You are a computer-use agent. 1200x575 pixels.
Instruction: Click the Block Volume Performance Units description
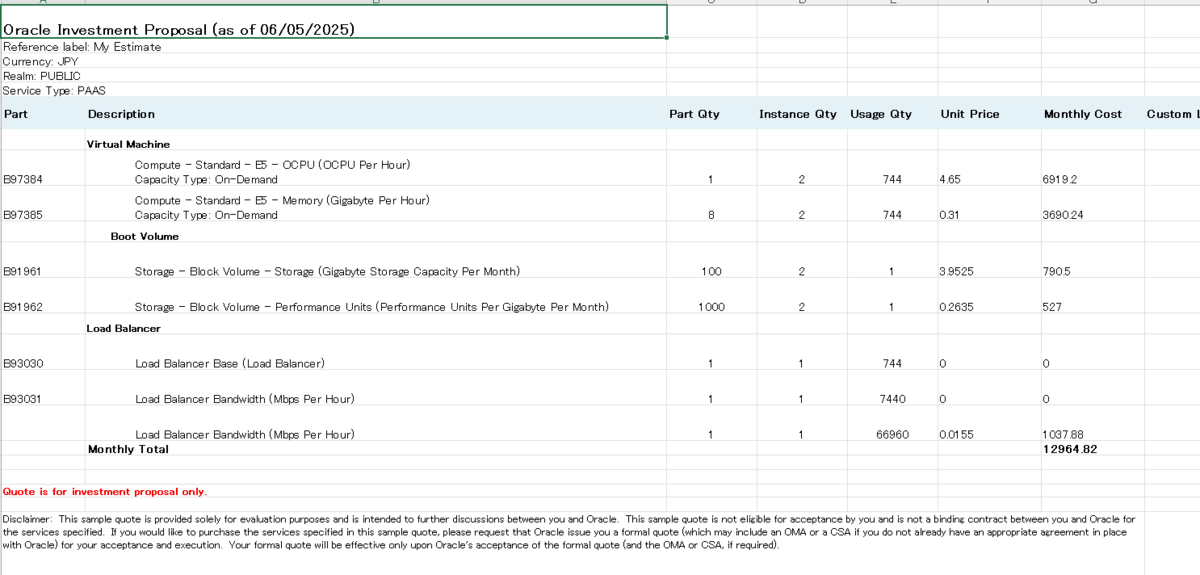coord(372,307)
